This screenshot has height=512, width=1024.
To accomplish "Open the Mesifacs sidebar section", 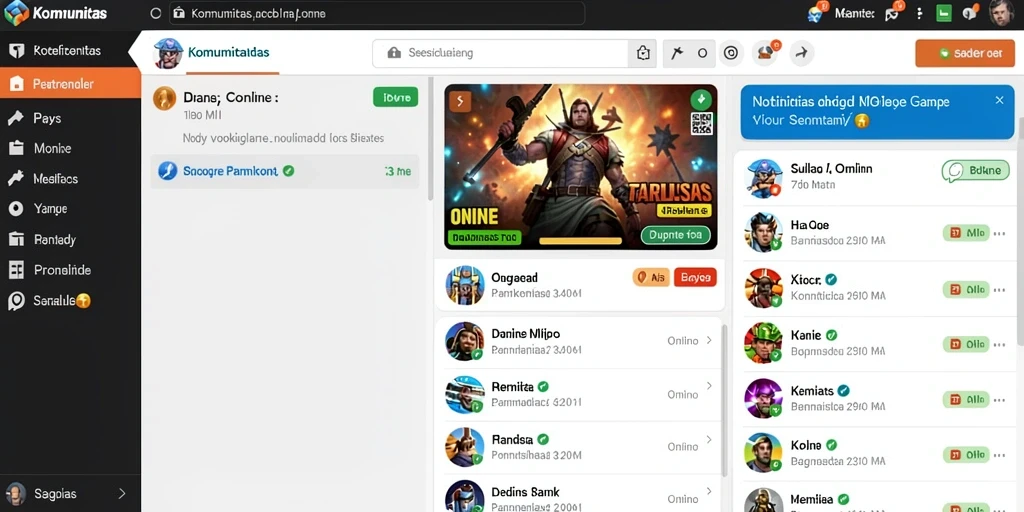I will tap(70, 178).
